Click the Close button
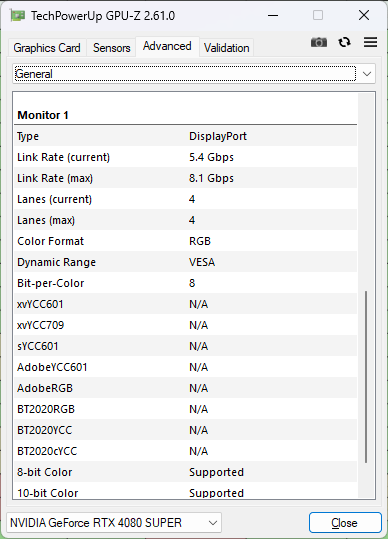 (345, 523)
